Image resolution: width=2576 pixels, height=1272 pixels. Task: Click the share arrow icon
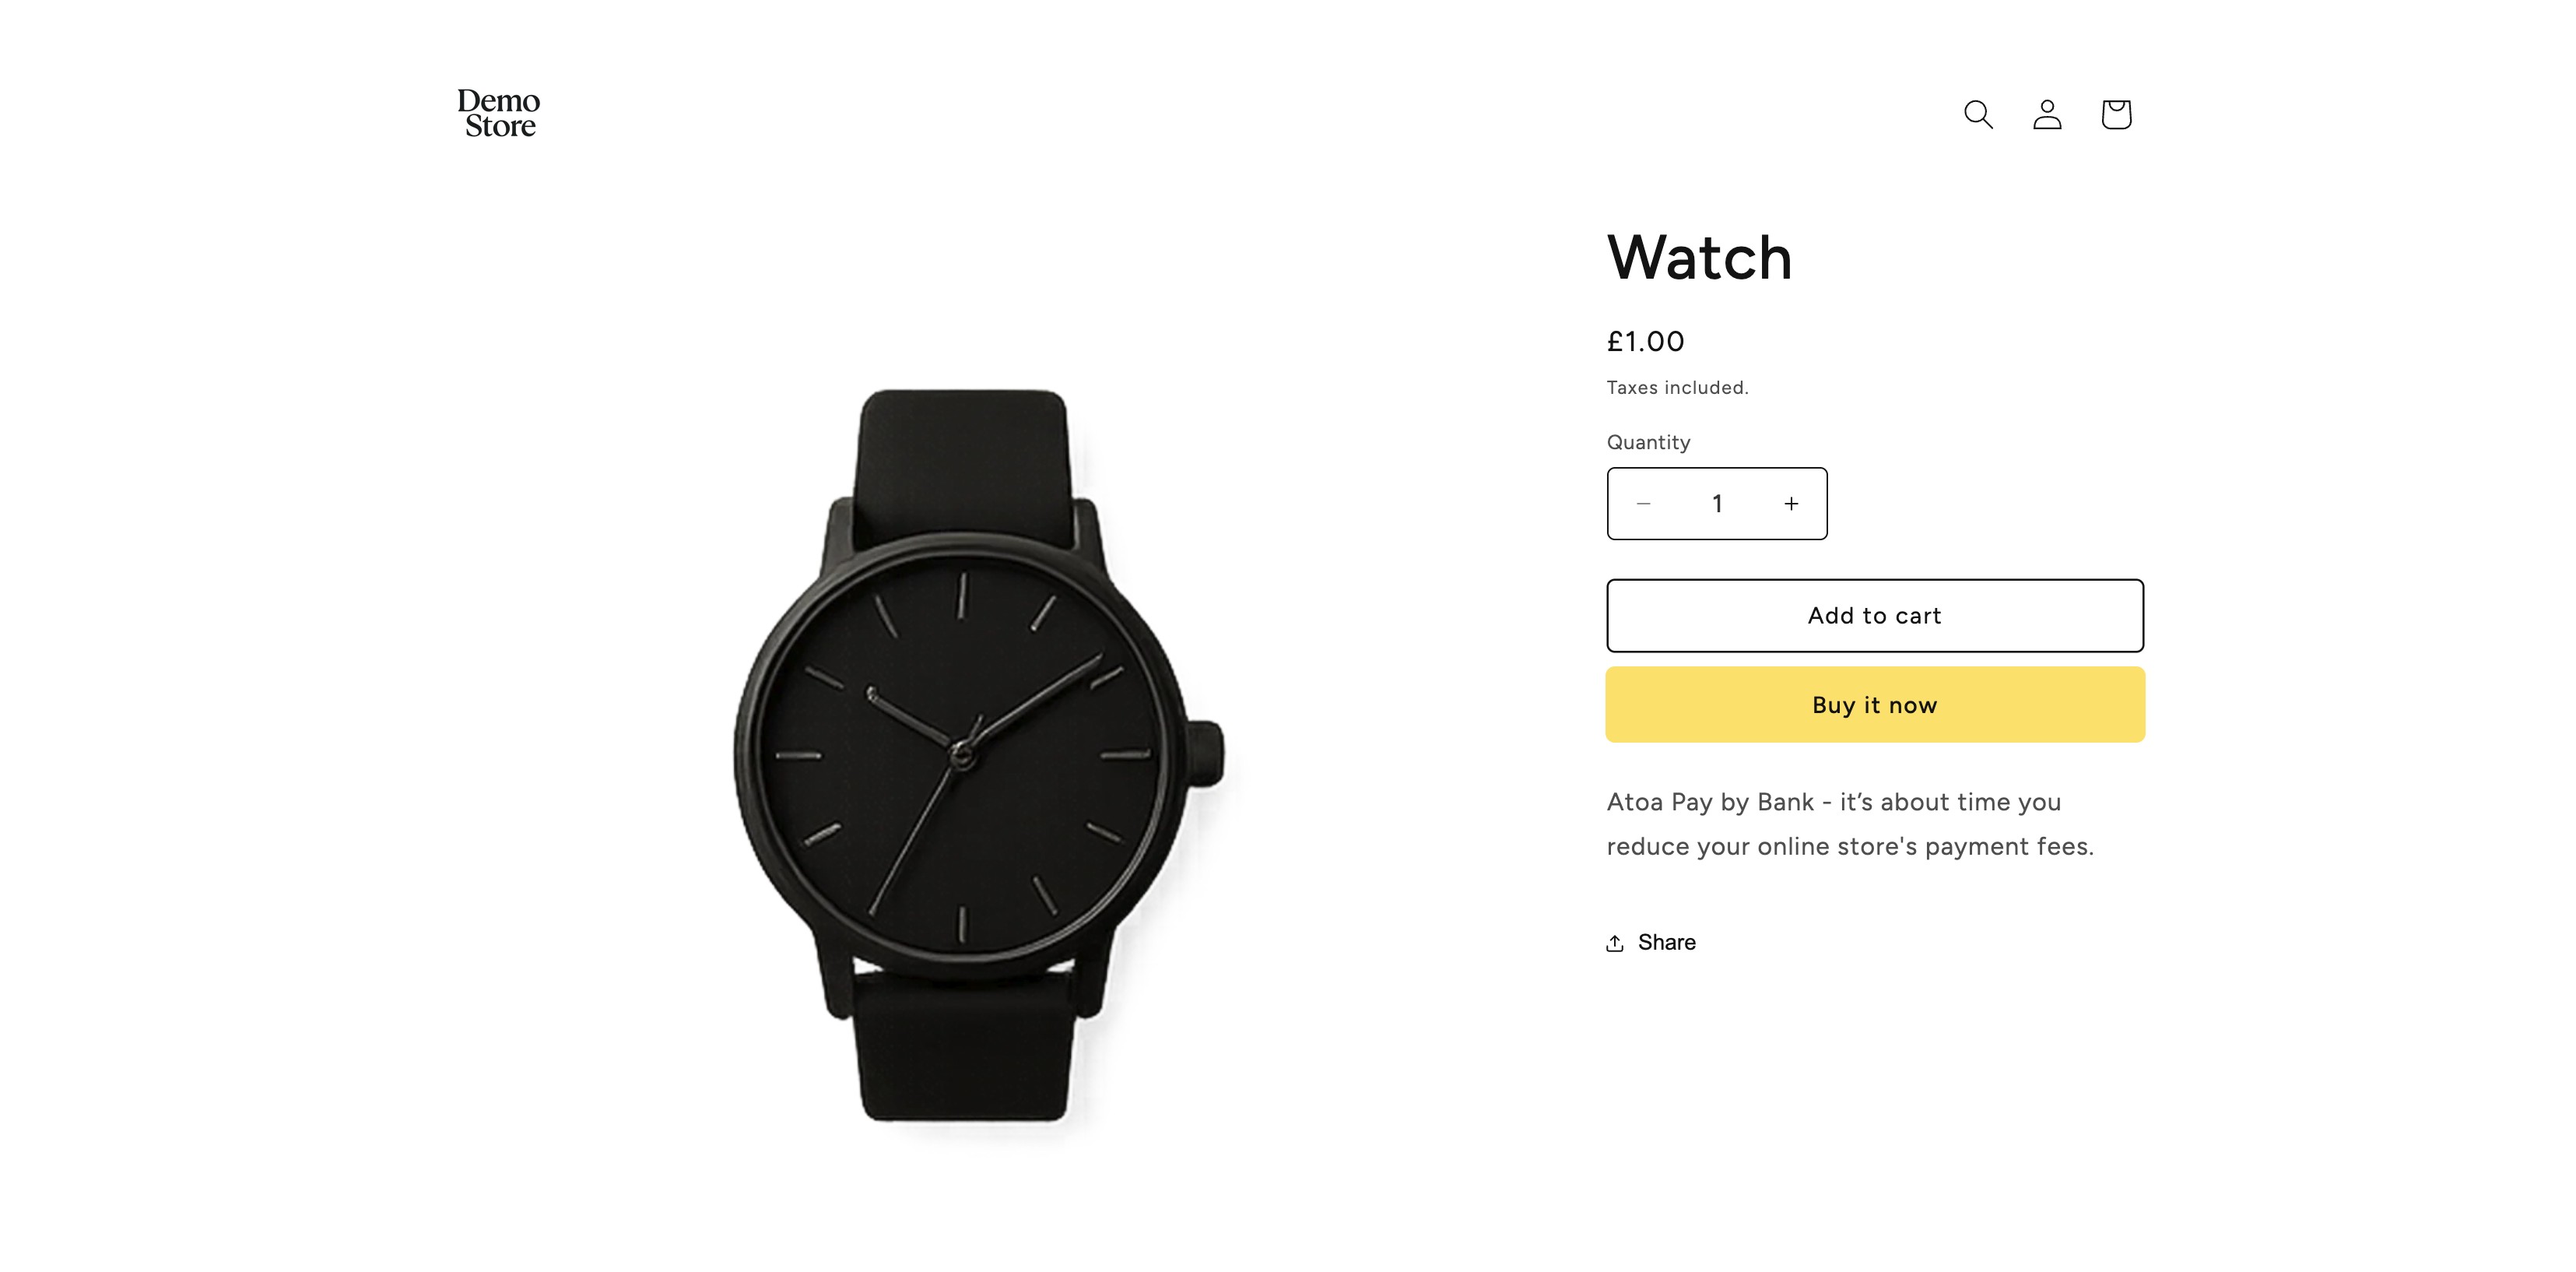pos(1615,943)
